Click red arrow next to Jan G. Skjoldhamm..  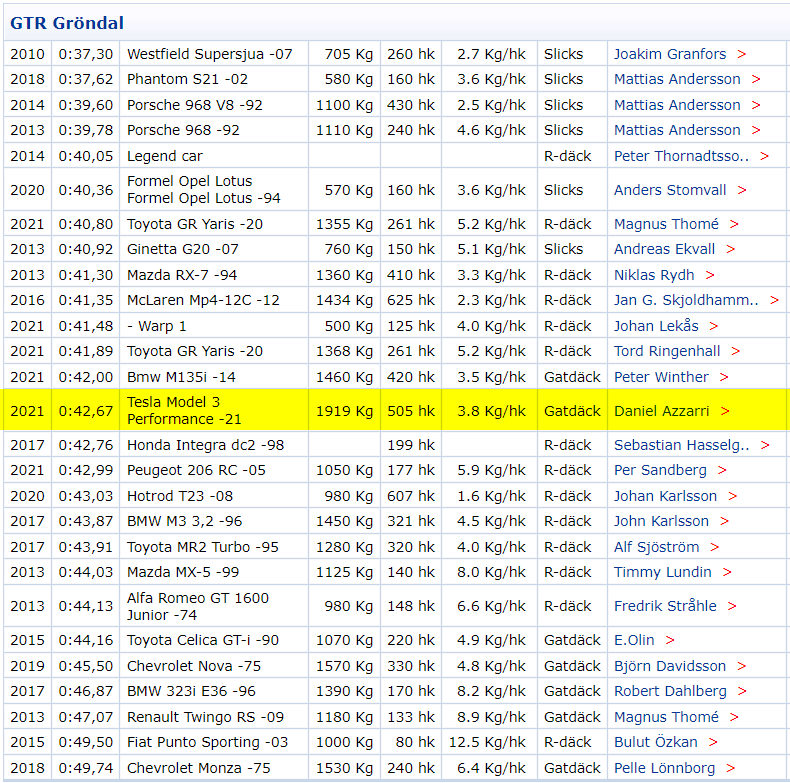click(774, 300)
